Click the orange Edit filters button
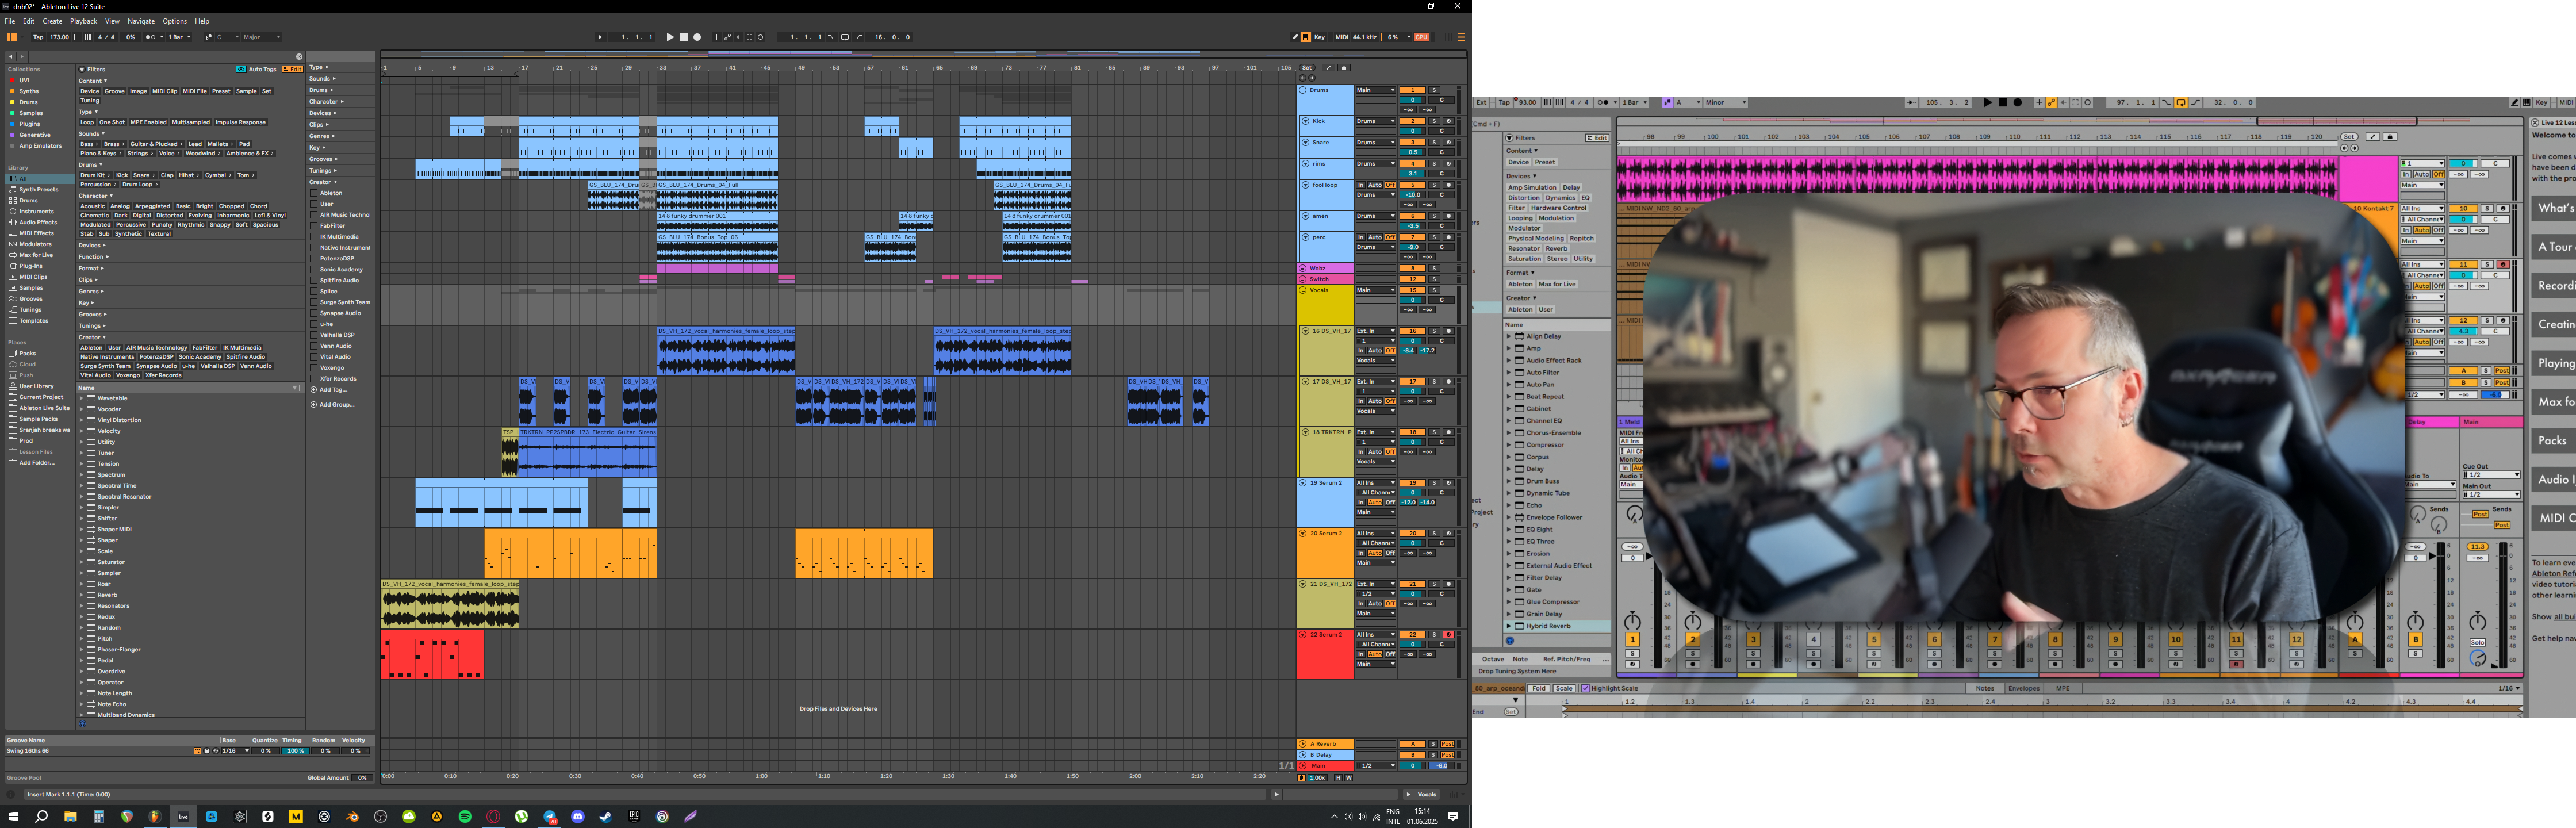Screen dimensions: 2576x828 pyautogui.click(x=292, y=69)
